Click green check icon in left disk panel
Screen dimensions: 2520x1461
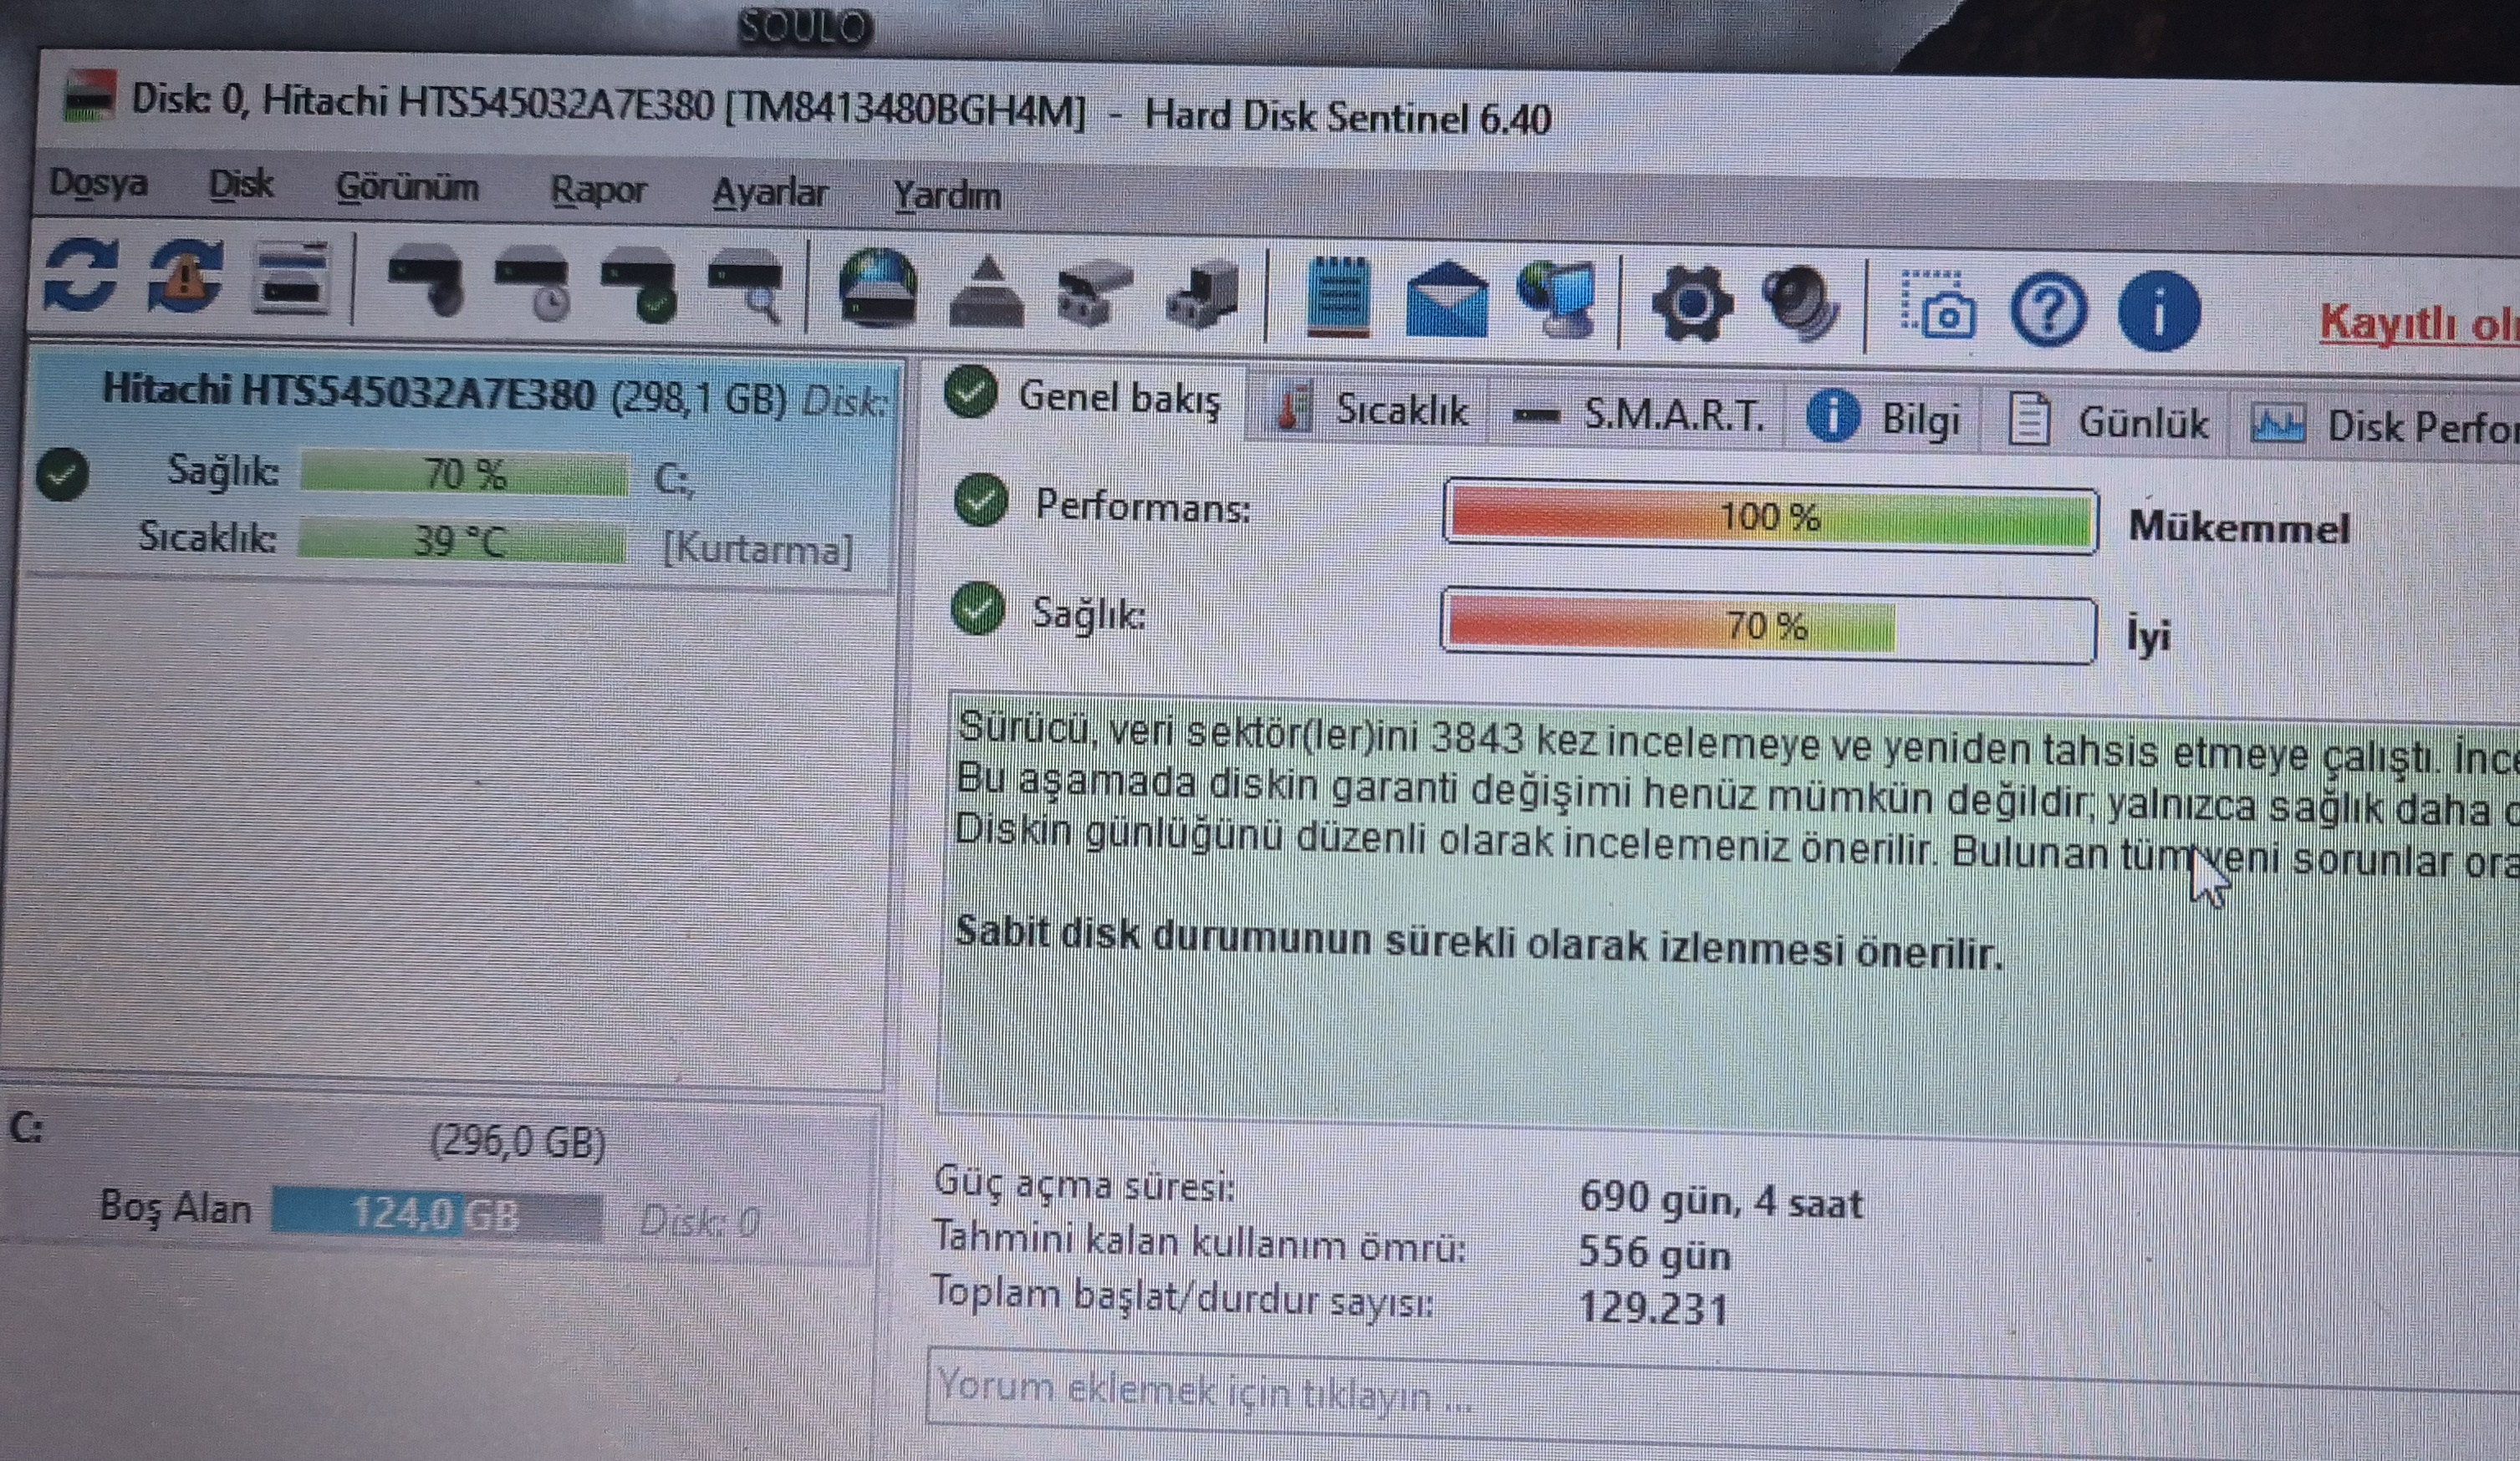[62, 474]
